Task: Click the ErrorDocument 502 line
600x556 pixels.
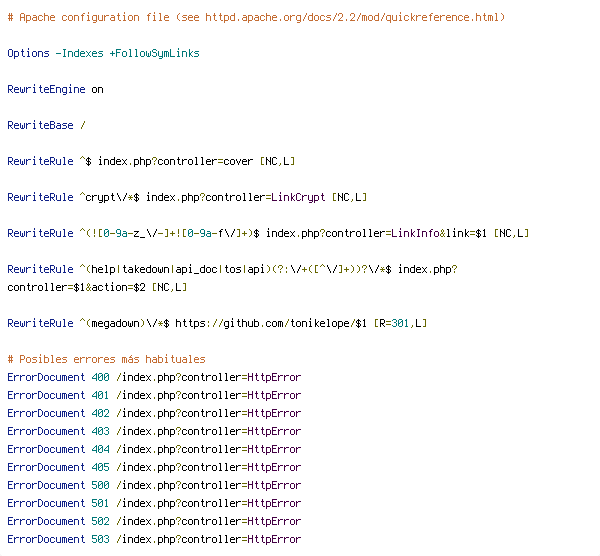Action: click(x=154, y=521)
